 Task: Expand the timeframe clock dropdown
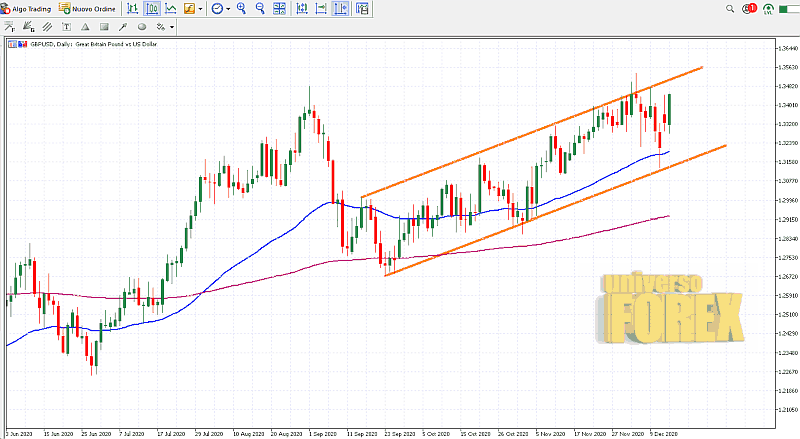[228, 9]
